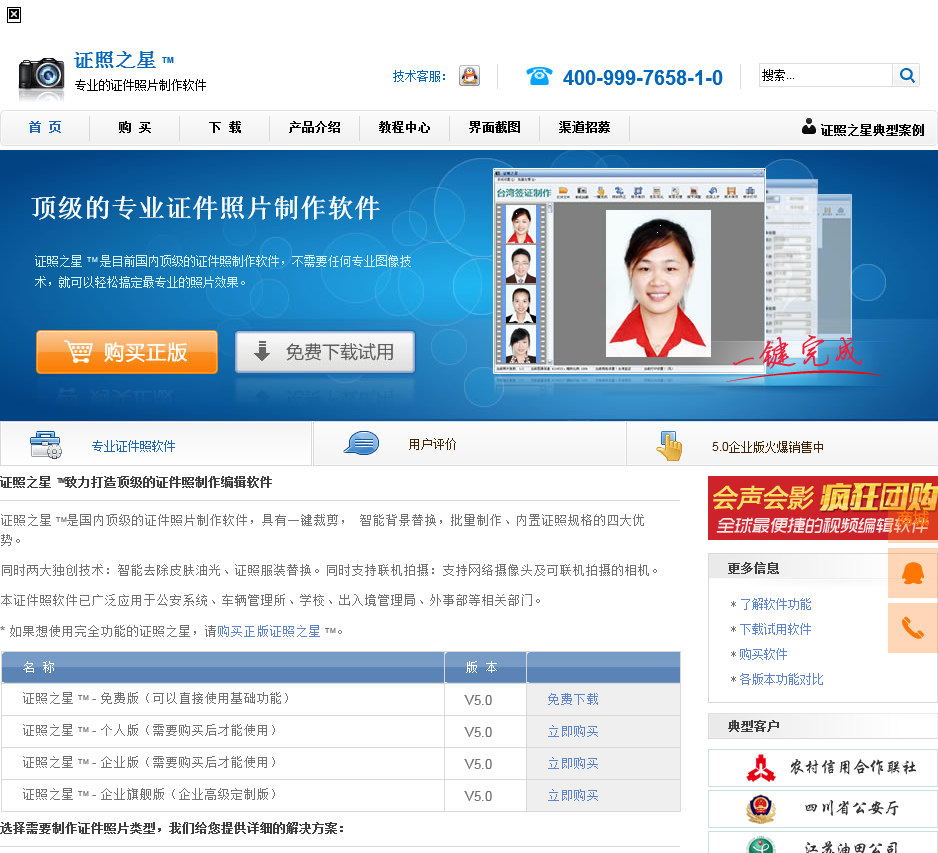This screenshot has height=853, width=938.
Task: Click the 典型客户 sidebar heading
Action: pyautogui.click(x=753, y=726)
